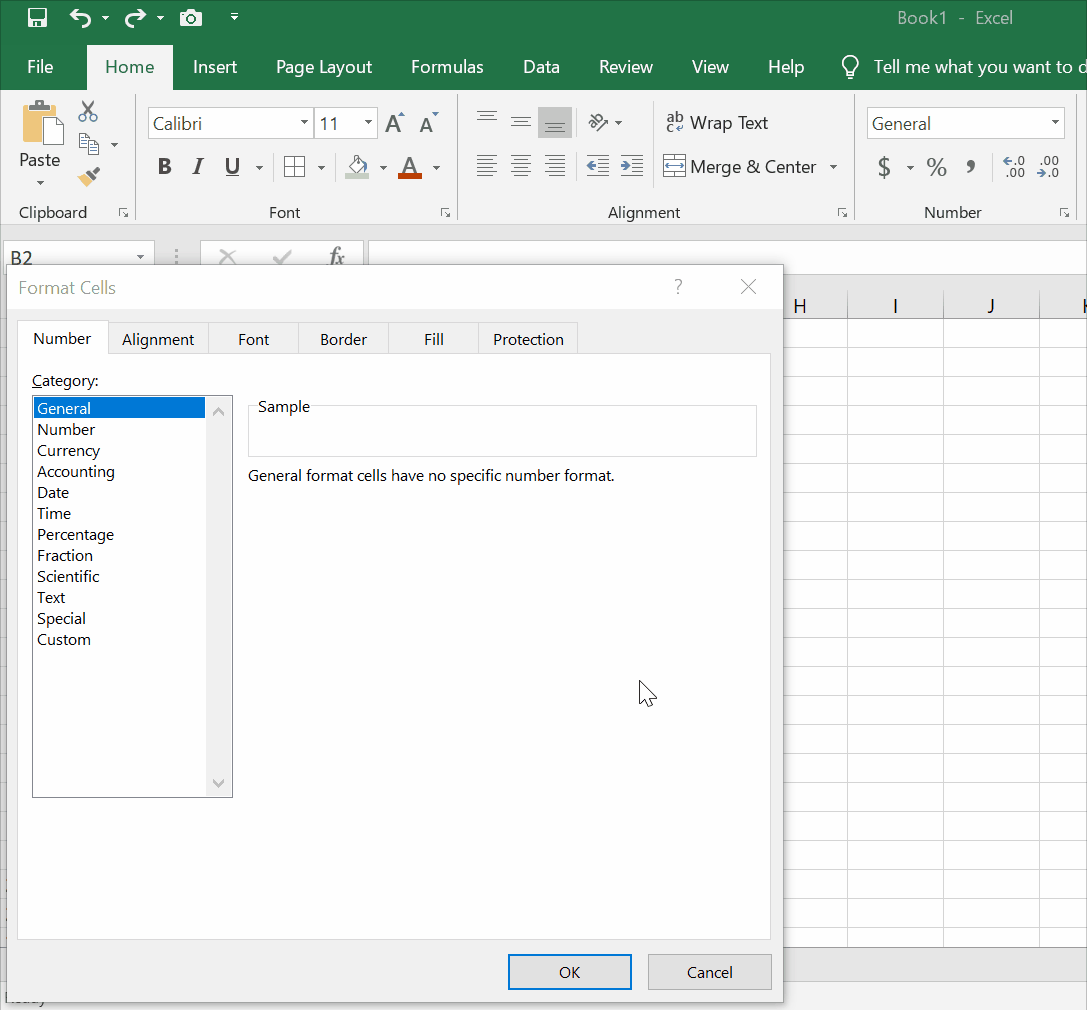Click Increase Decimal icon
This screenshot has width=1087, height=1010.
[x=1014, y=167]
